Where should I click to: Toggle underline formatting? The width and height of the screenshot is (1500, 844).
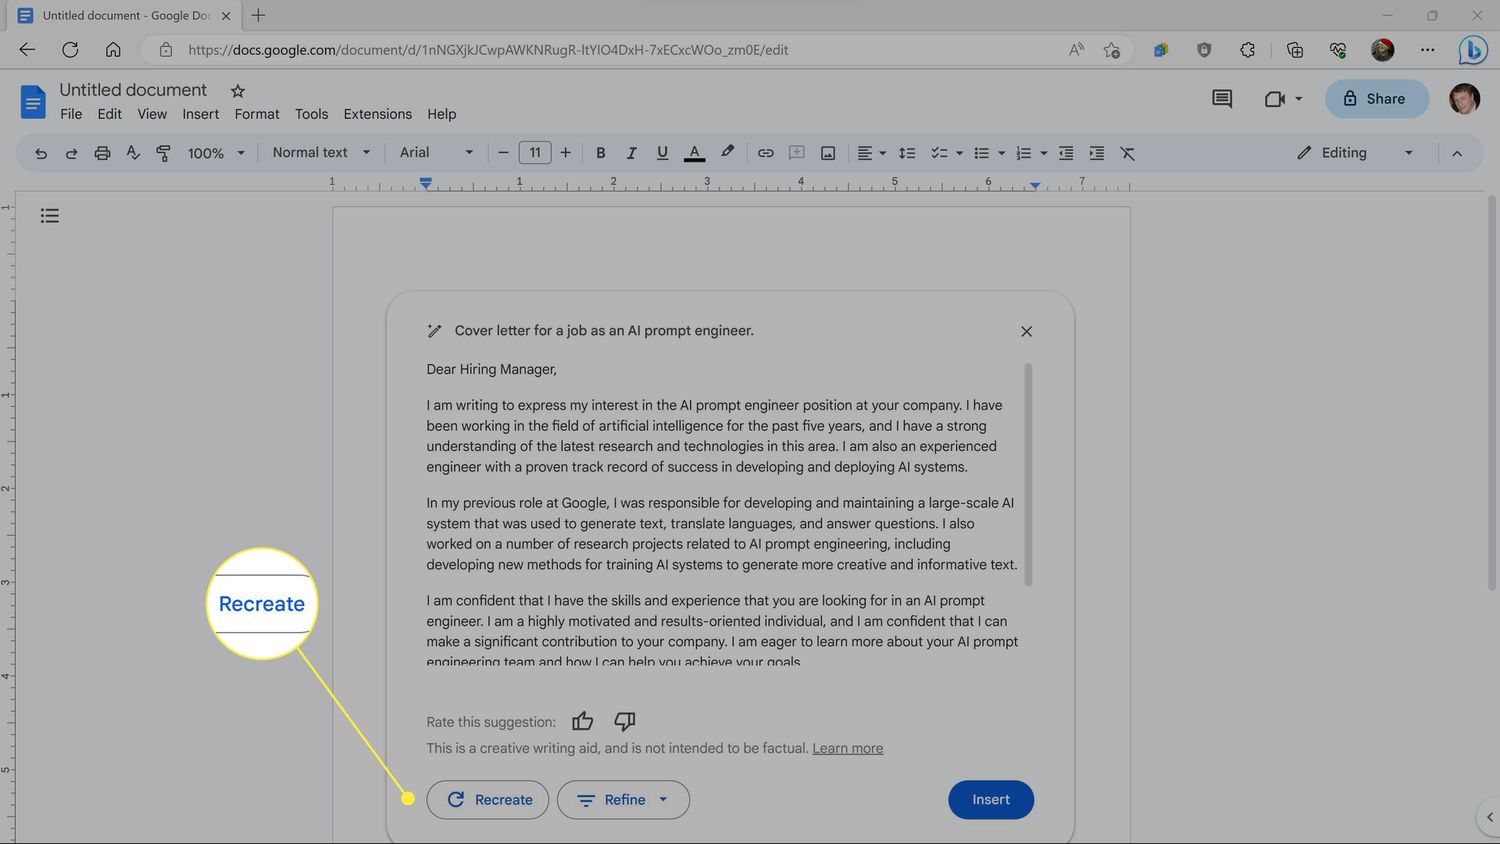tap(662, 153)
